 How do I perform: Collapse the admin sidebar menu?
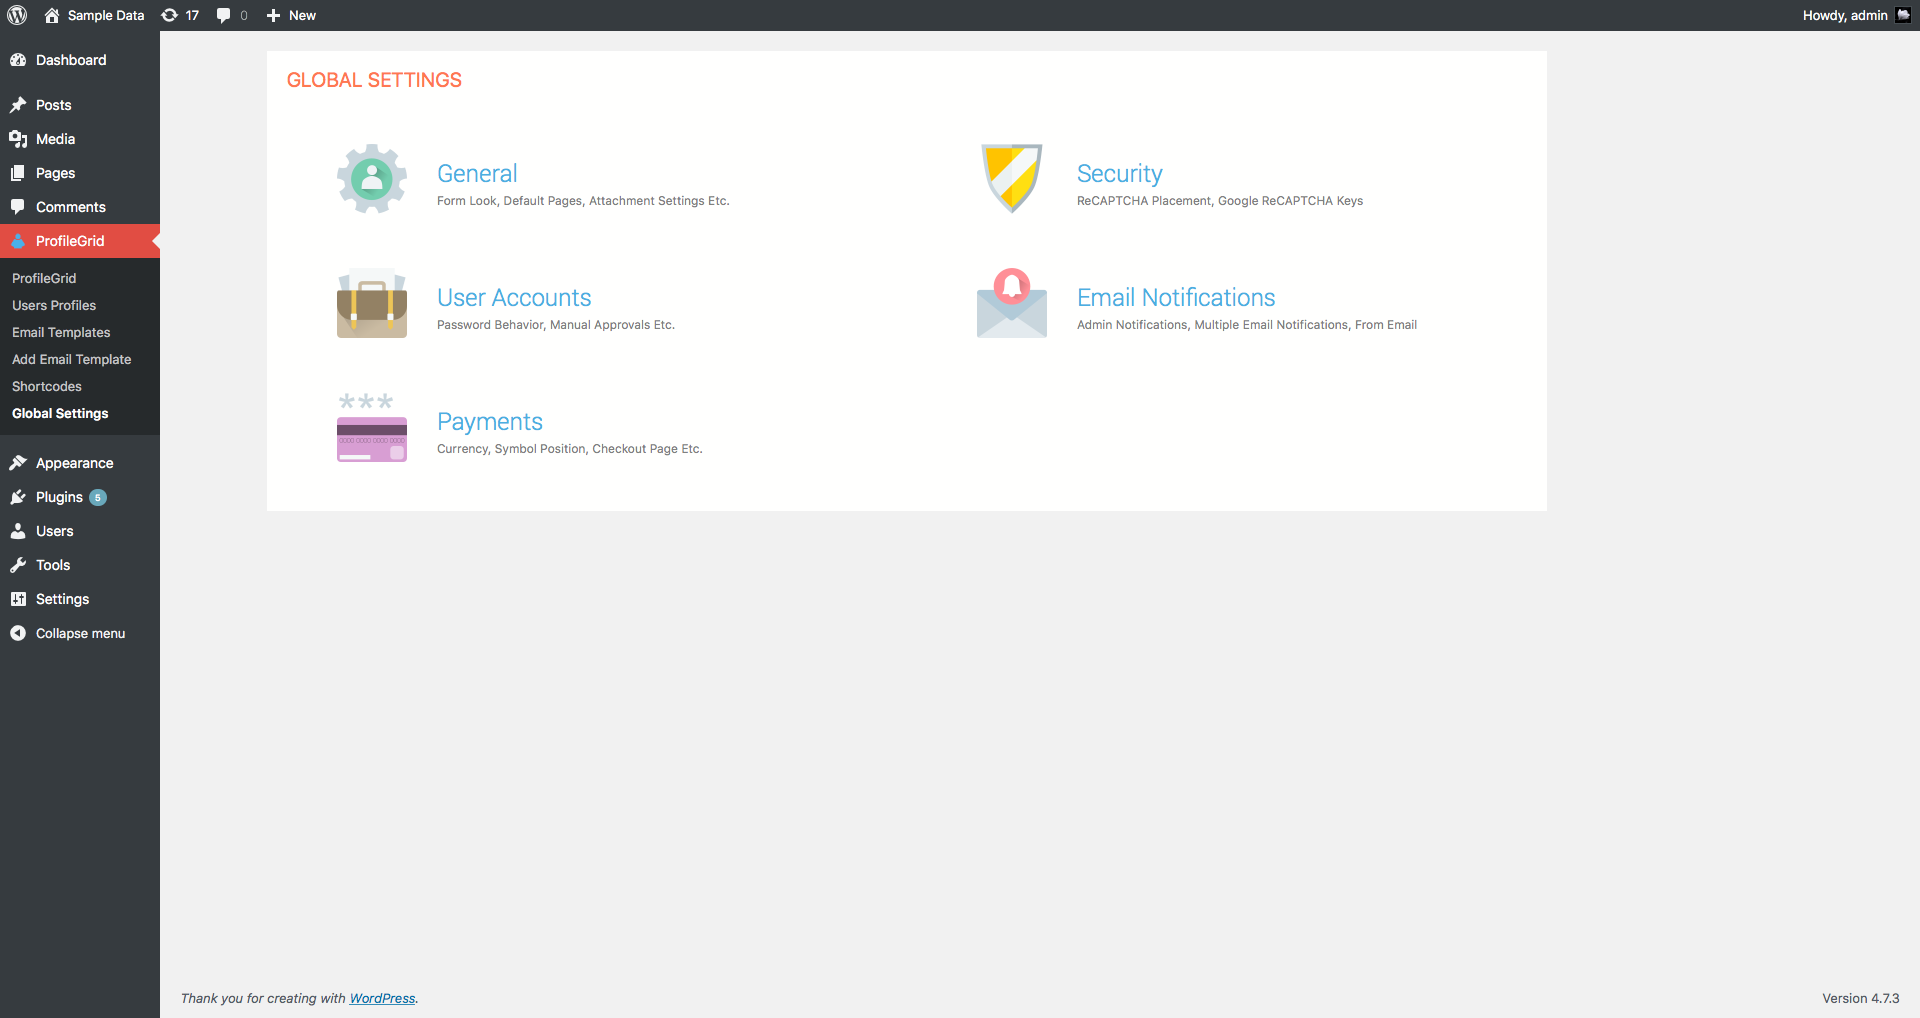(x=80, y=633)
